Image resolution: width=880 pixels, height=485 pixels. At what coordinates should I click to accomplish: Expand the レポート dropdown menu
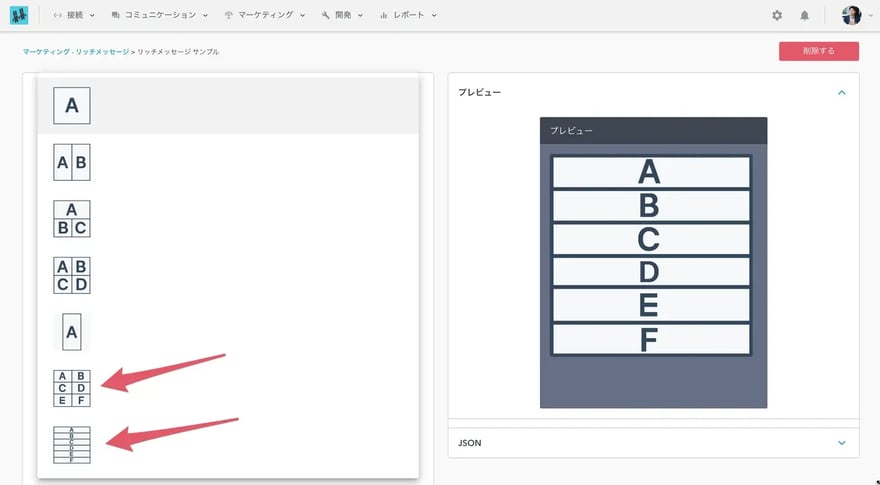tap(410, 16)
